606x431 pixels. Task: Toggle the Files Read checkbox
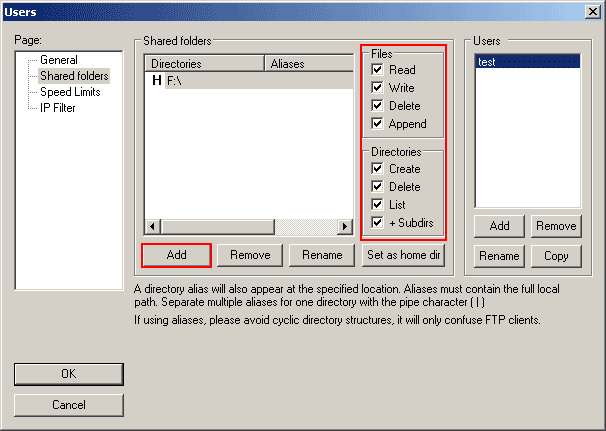(377, 70)
